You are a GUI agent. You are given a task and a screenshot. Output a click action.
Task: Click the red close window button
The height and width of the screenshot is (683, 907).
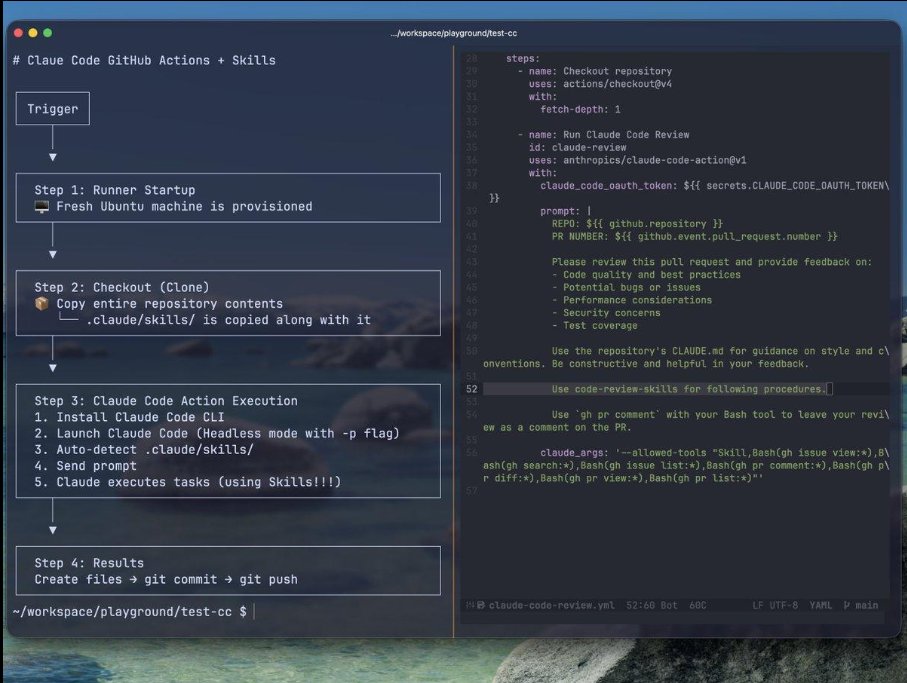coord(18,33)
